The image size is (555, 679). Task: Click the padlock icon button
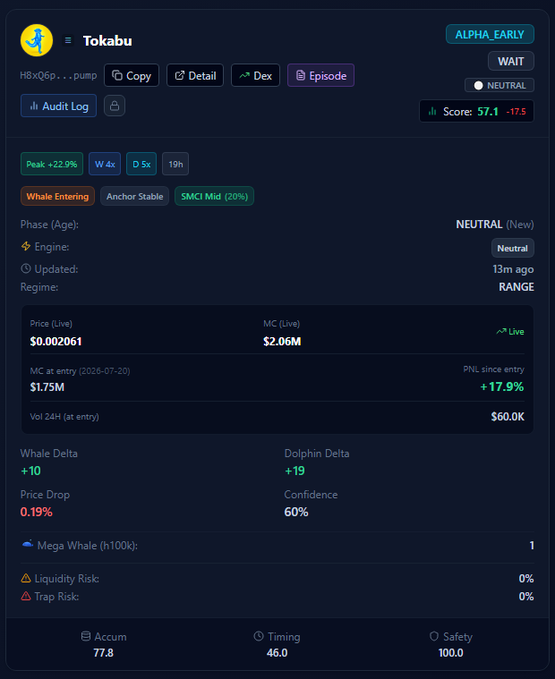pyautogui.click(x=115, y=106)
